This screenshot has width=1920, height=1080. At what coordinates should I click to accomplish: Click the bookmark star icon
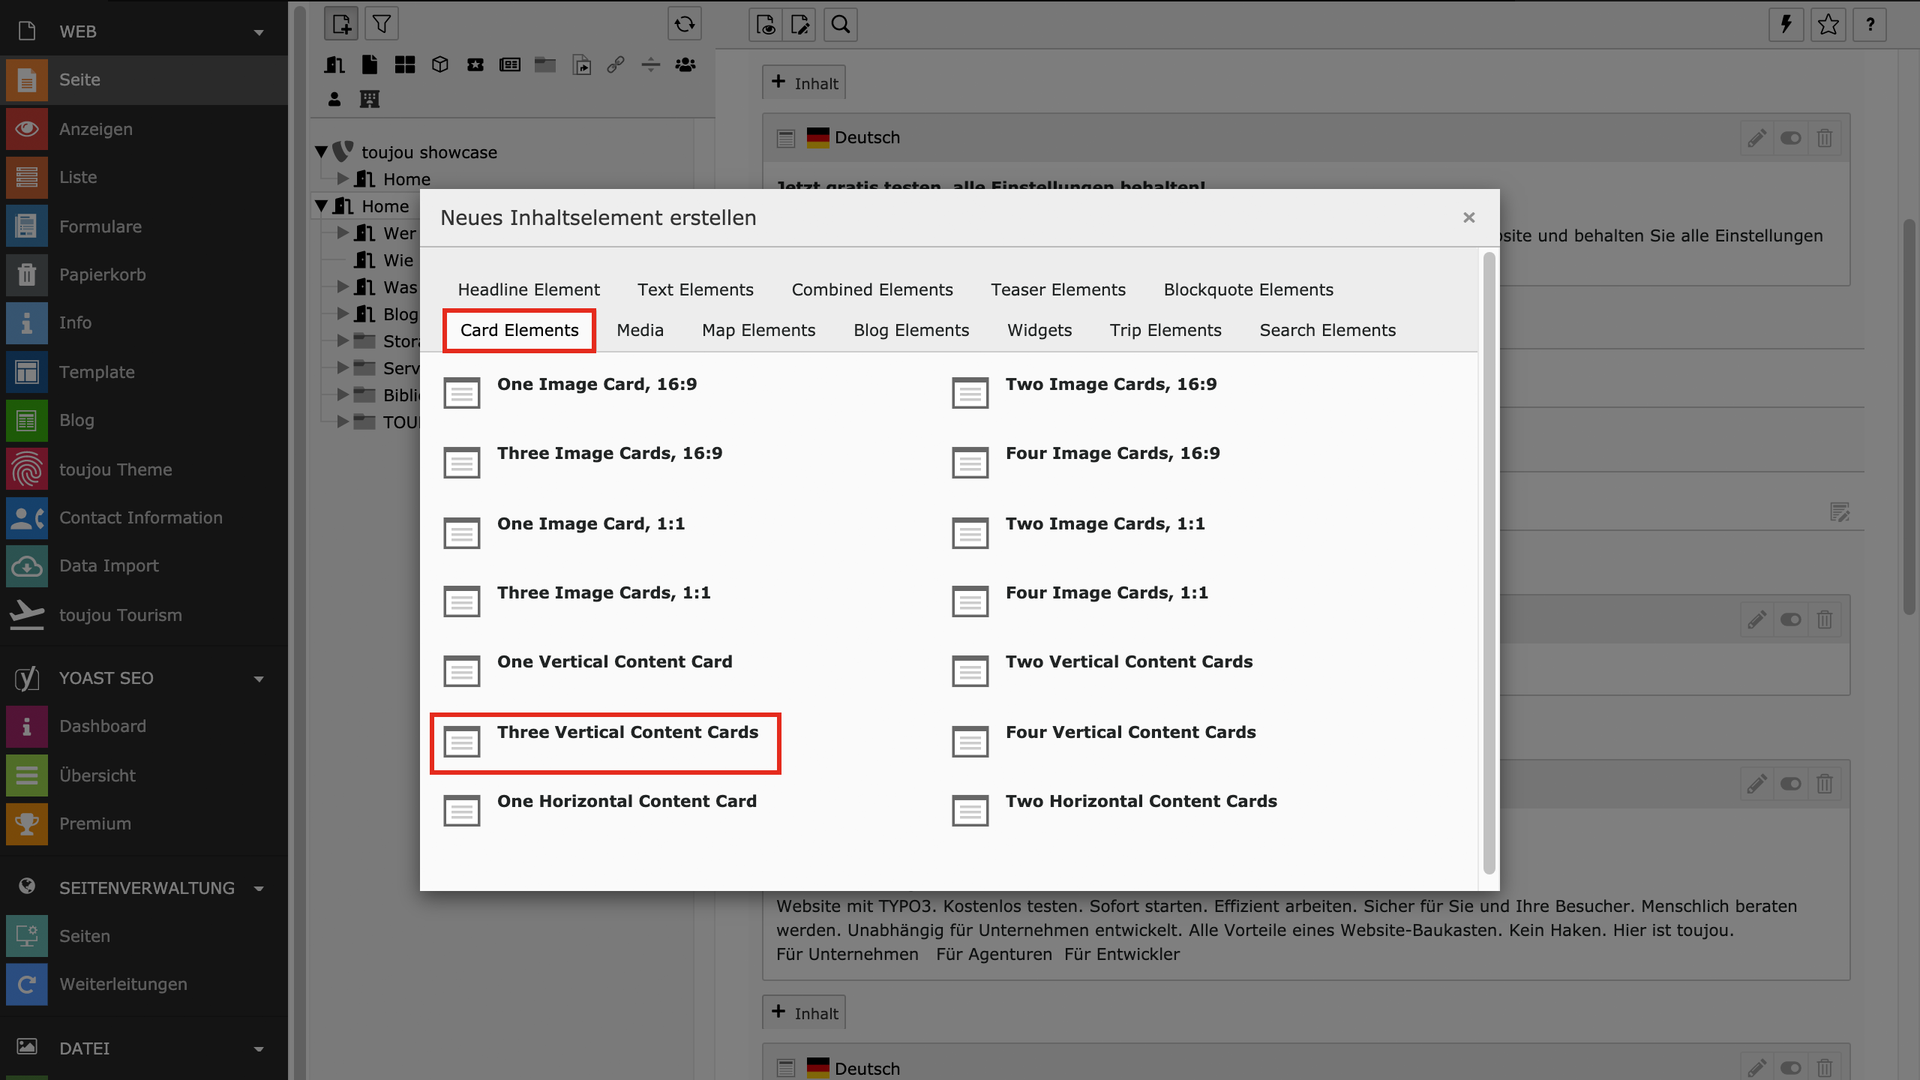tap(1828, 24)
